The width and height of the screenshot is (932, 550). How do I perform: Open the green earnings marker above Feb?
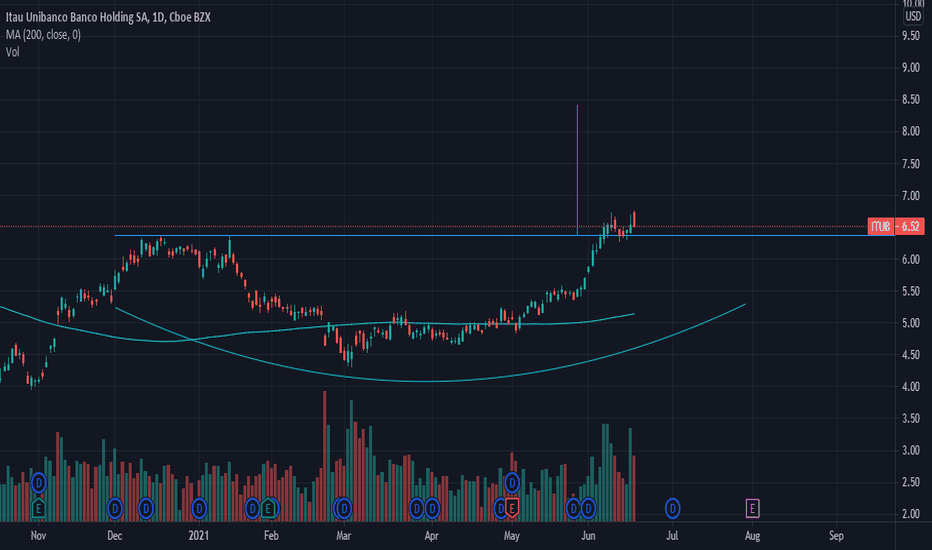tap(269, 508)
